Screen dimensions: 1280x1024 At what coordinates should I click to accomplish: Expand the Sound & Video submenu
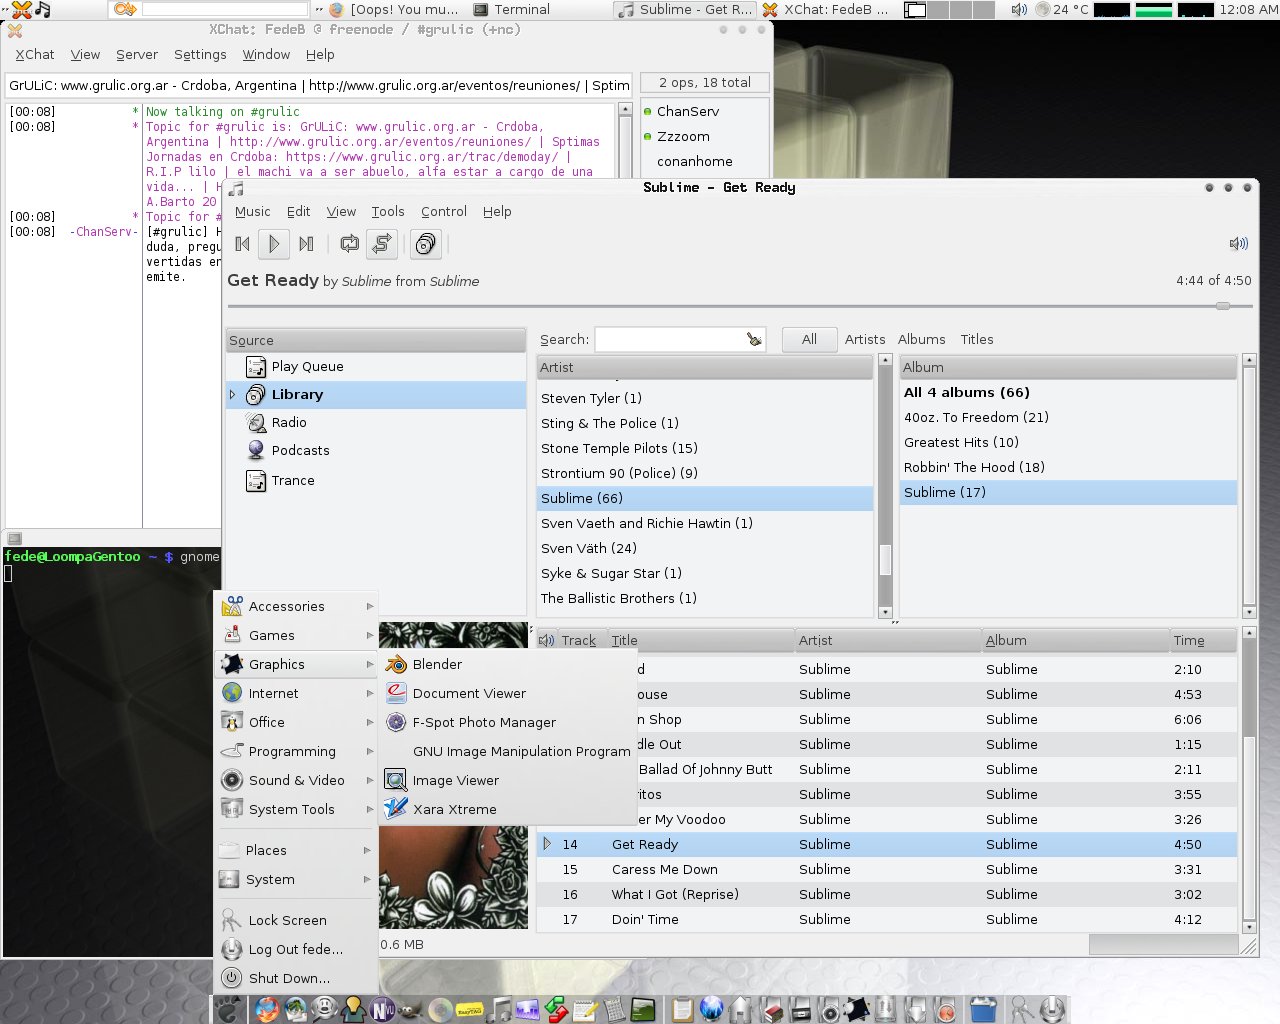point(297,780)
